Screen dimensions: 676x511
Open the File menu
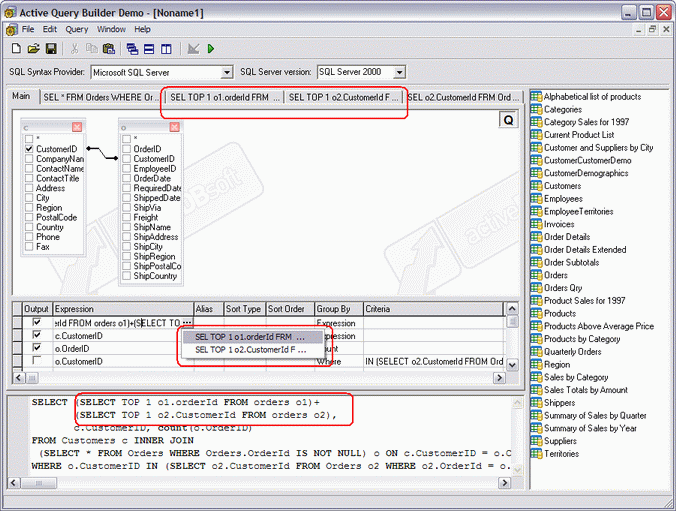28,29
